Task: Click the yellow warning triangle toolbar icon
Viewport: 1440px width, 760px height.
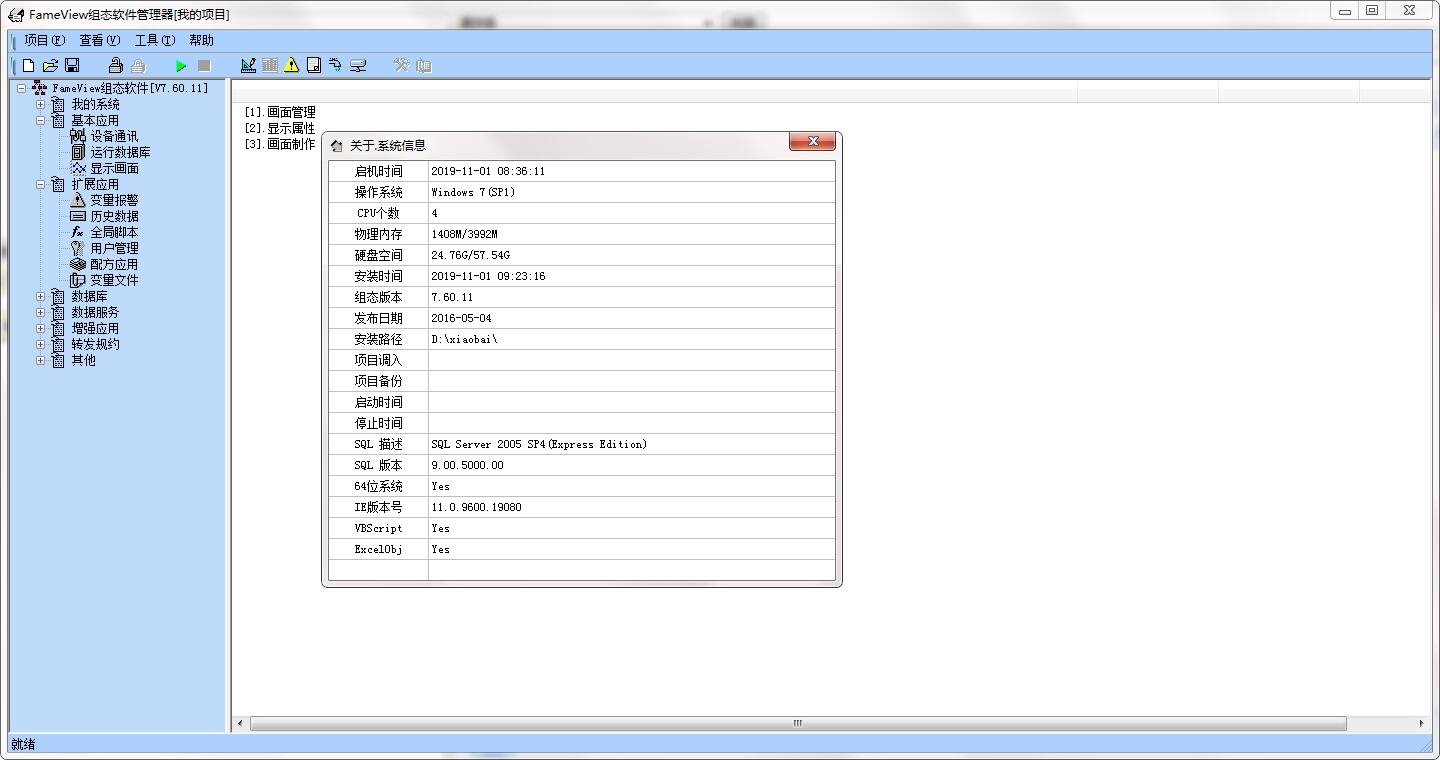Action: [291, 66]
